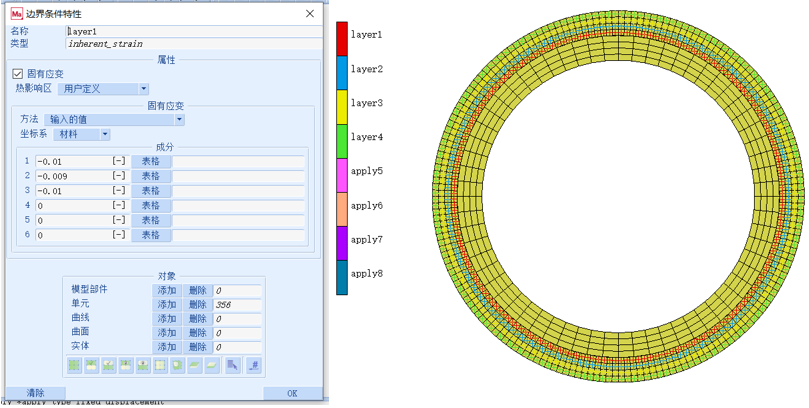Click the hash number entry icon
This screenshot has width=809, height=408.
(x=253, y=365)
